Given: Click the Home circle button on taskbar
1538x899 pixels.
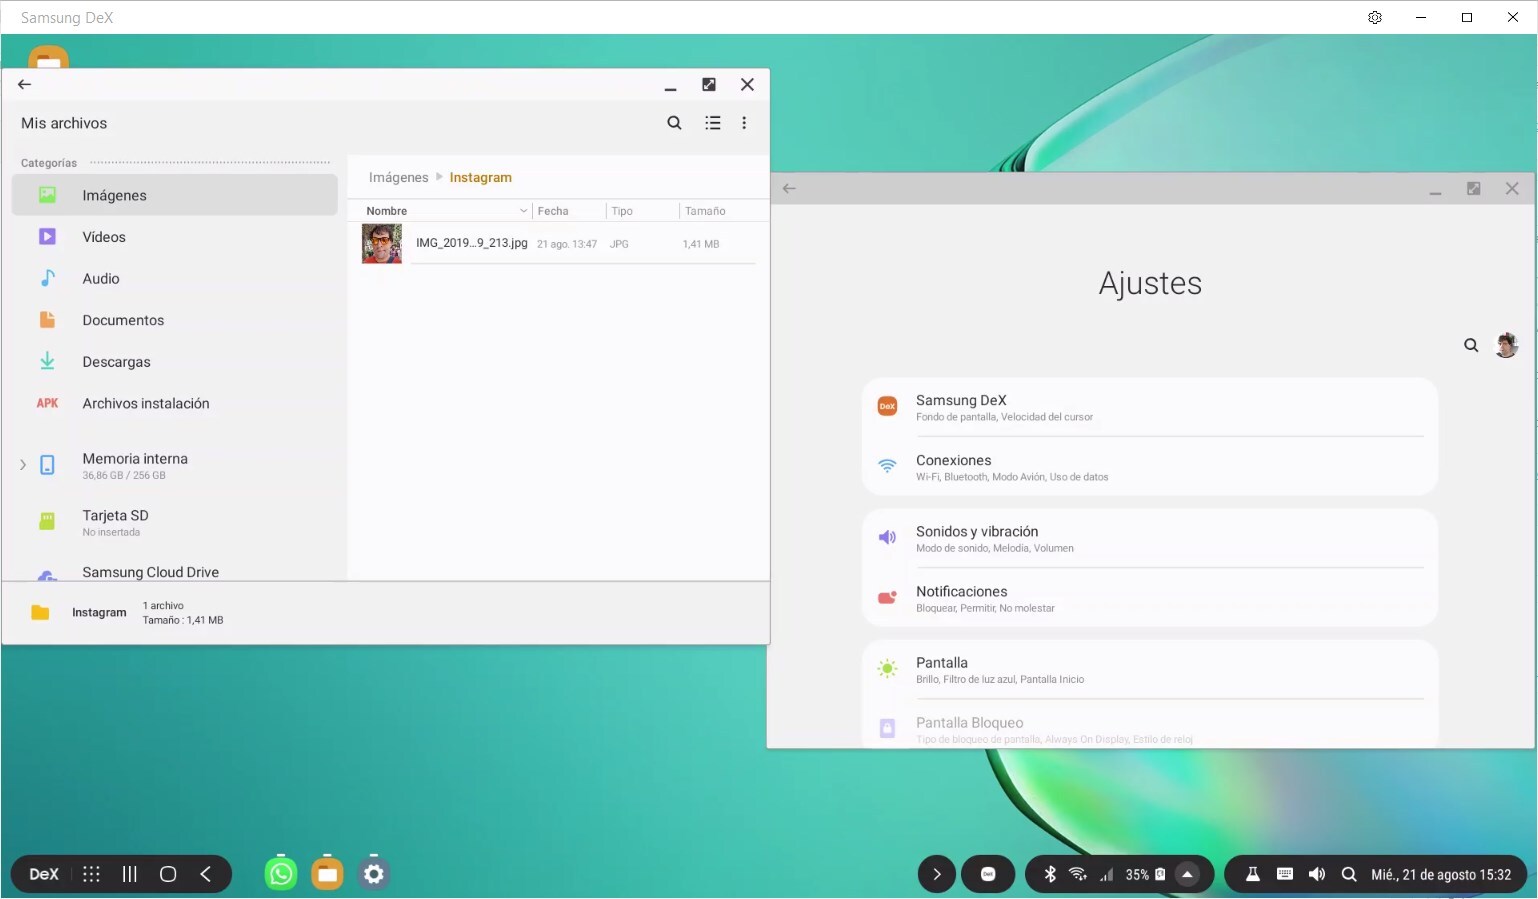Looking at the screenshot, I should [x=168, y=874].
